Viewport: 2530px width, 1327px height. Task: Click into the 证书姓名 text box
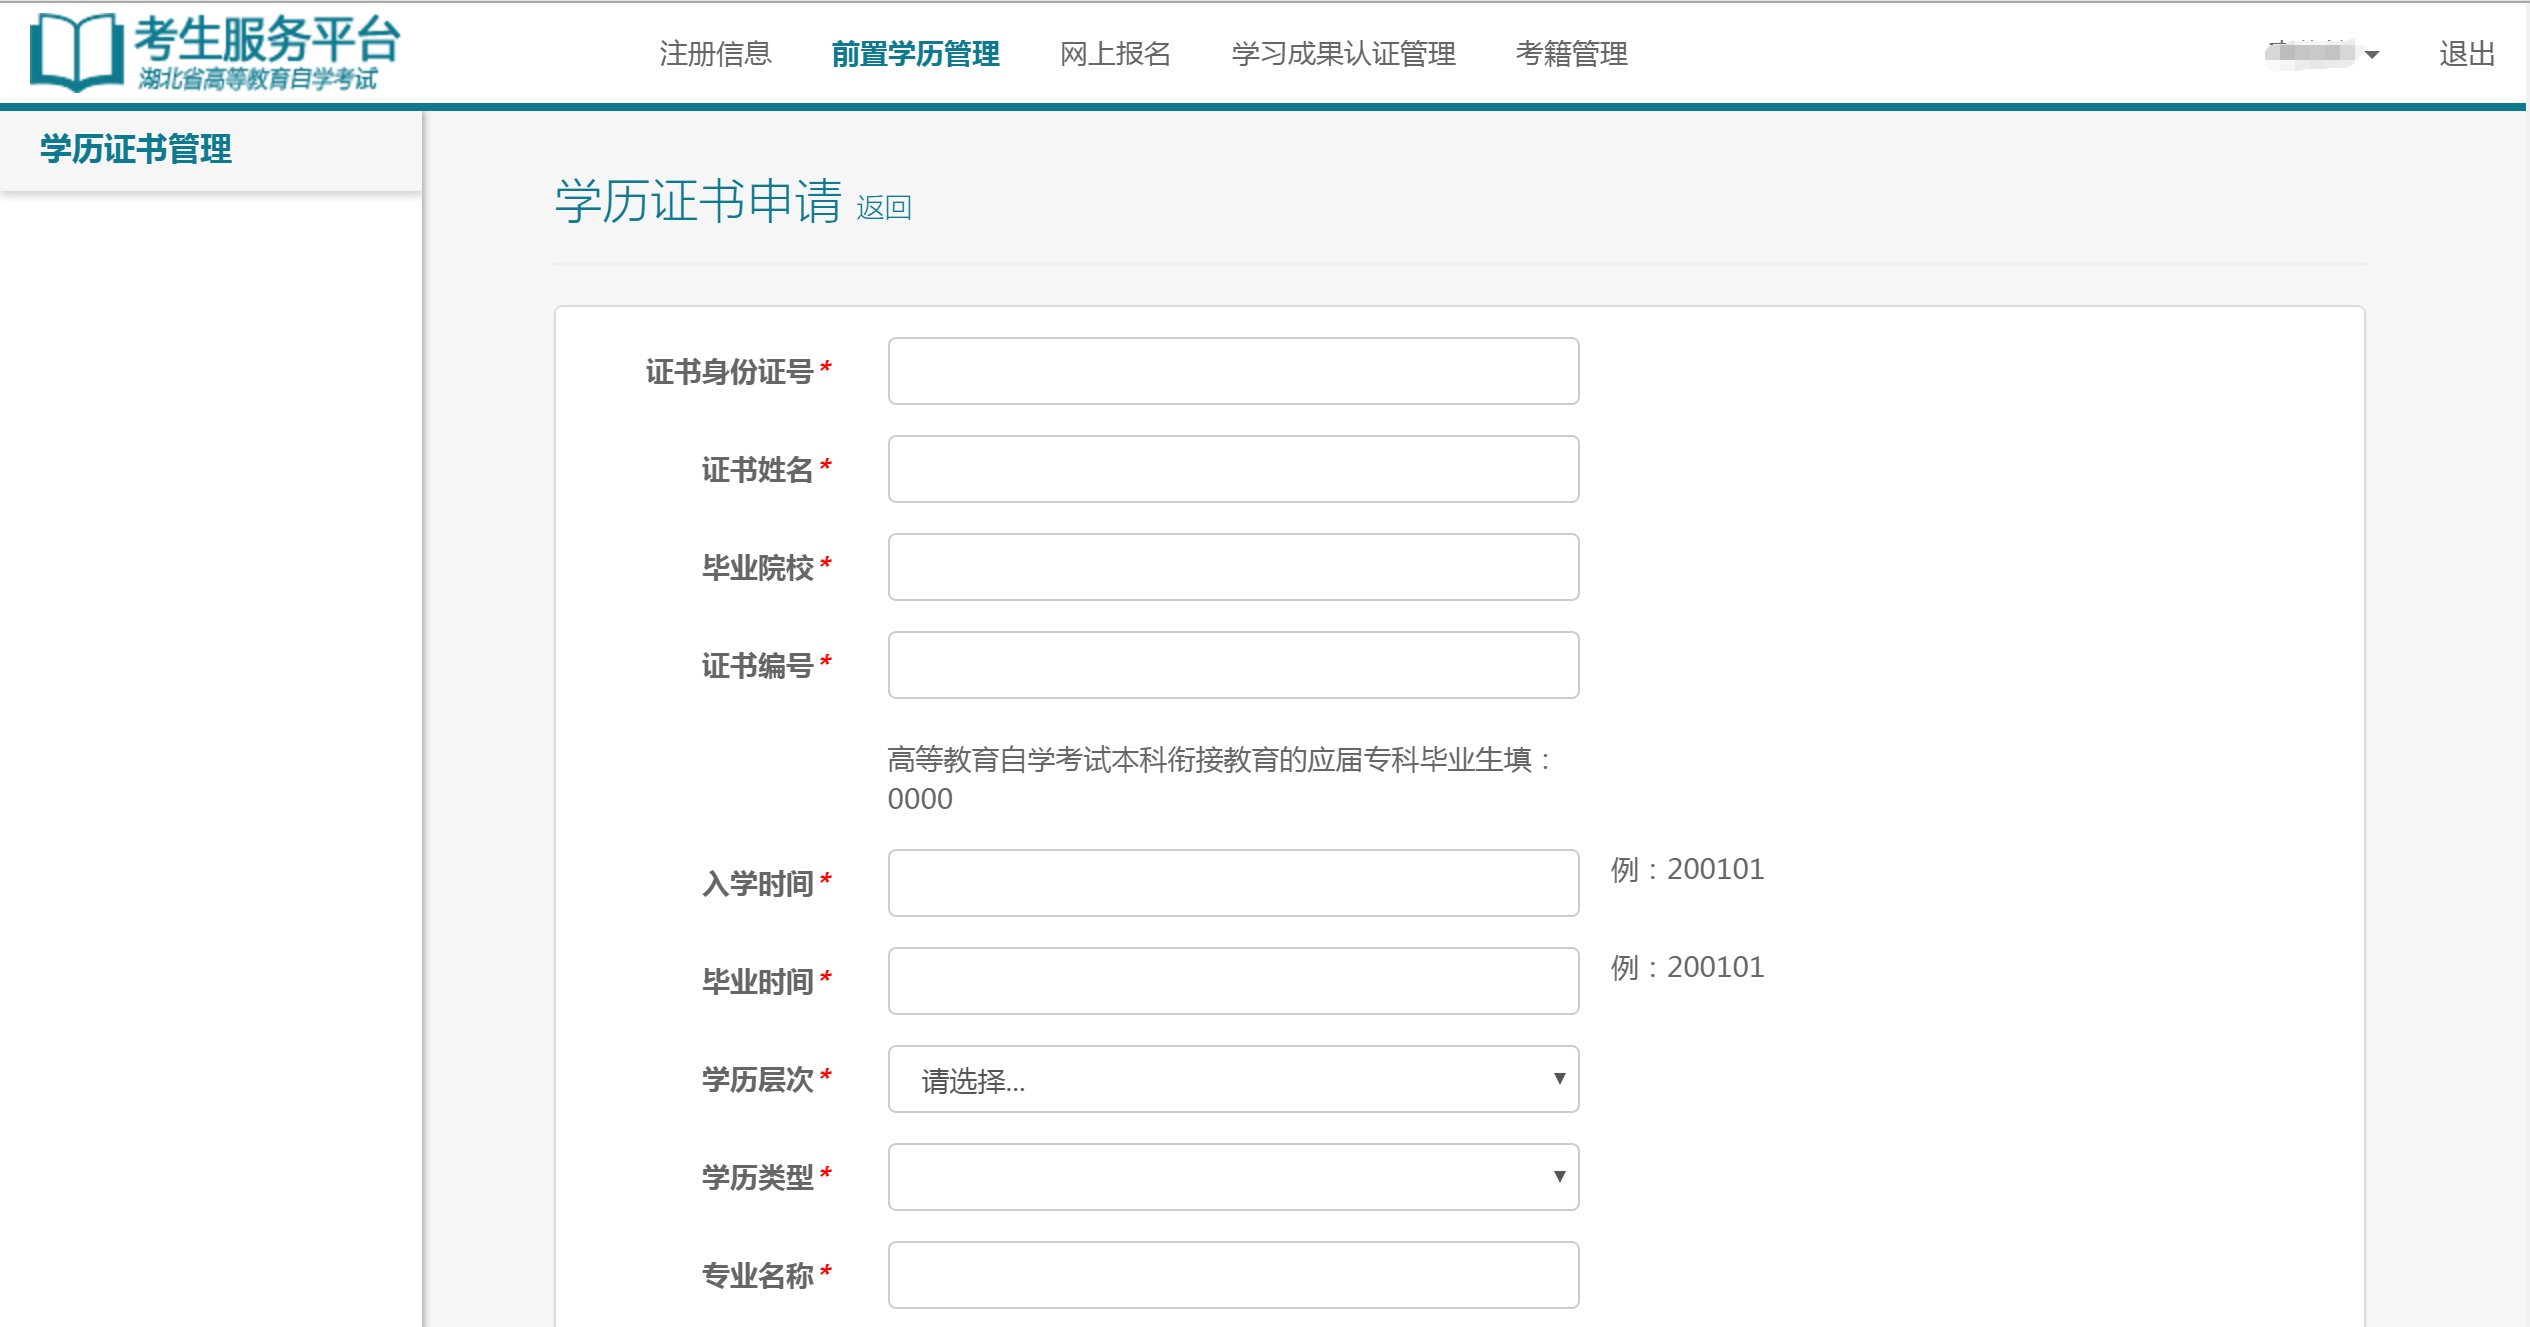coord(1232,469)
